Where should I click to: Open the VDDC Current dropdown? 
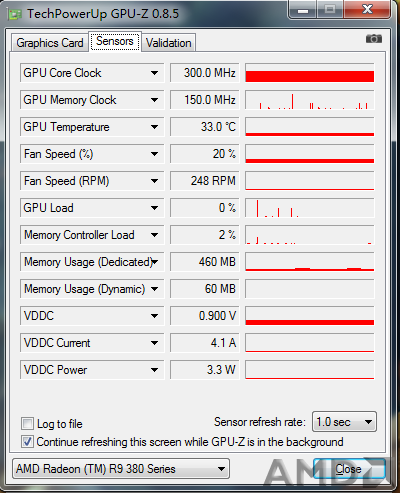pyautogui.click(x=154, y=343)
